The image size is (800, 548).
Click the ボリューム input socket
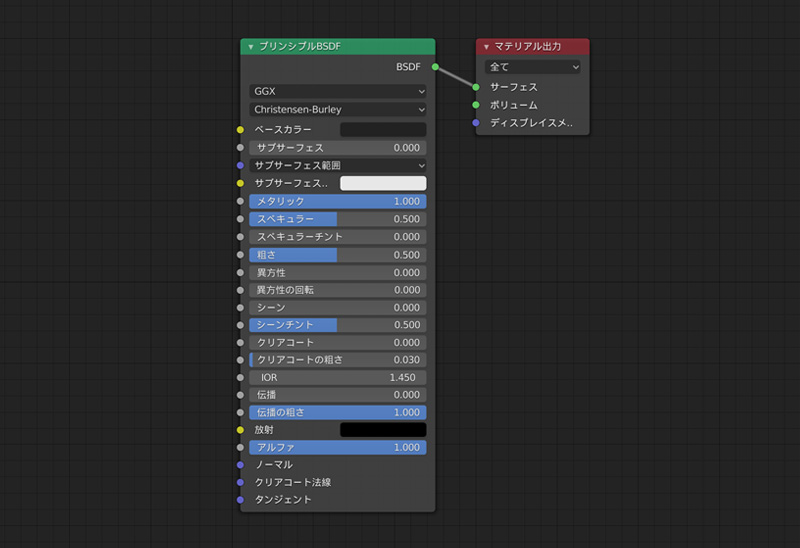[x=476, y=105]
